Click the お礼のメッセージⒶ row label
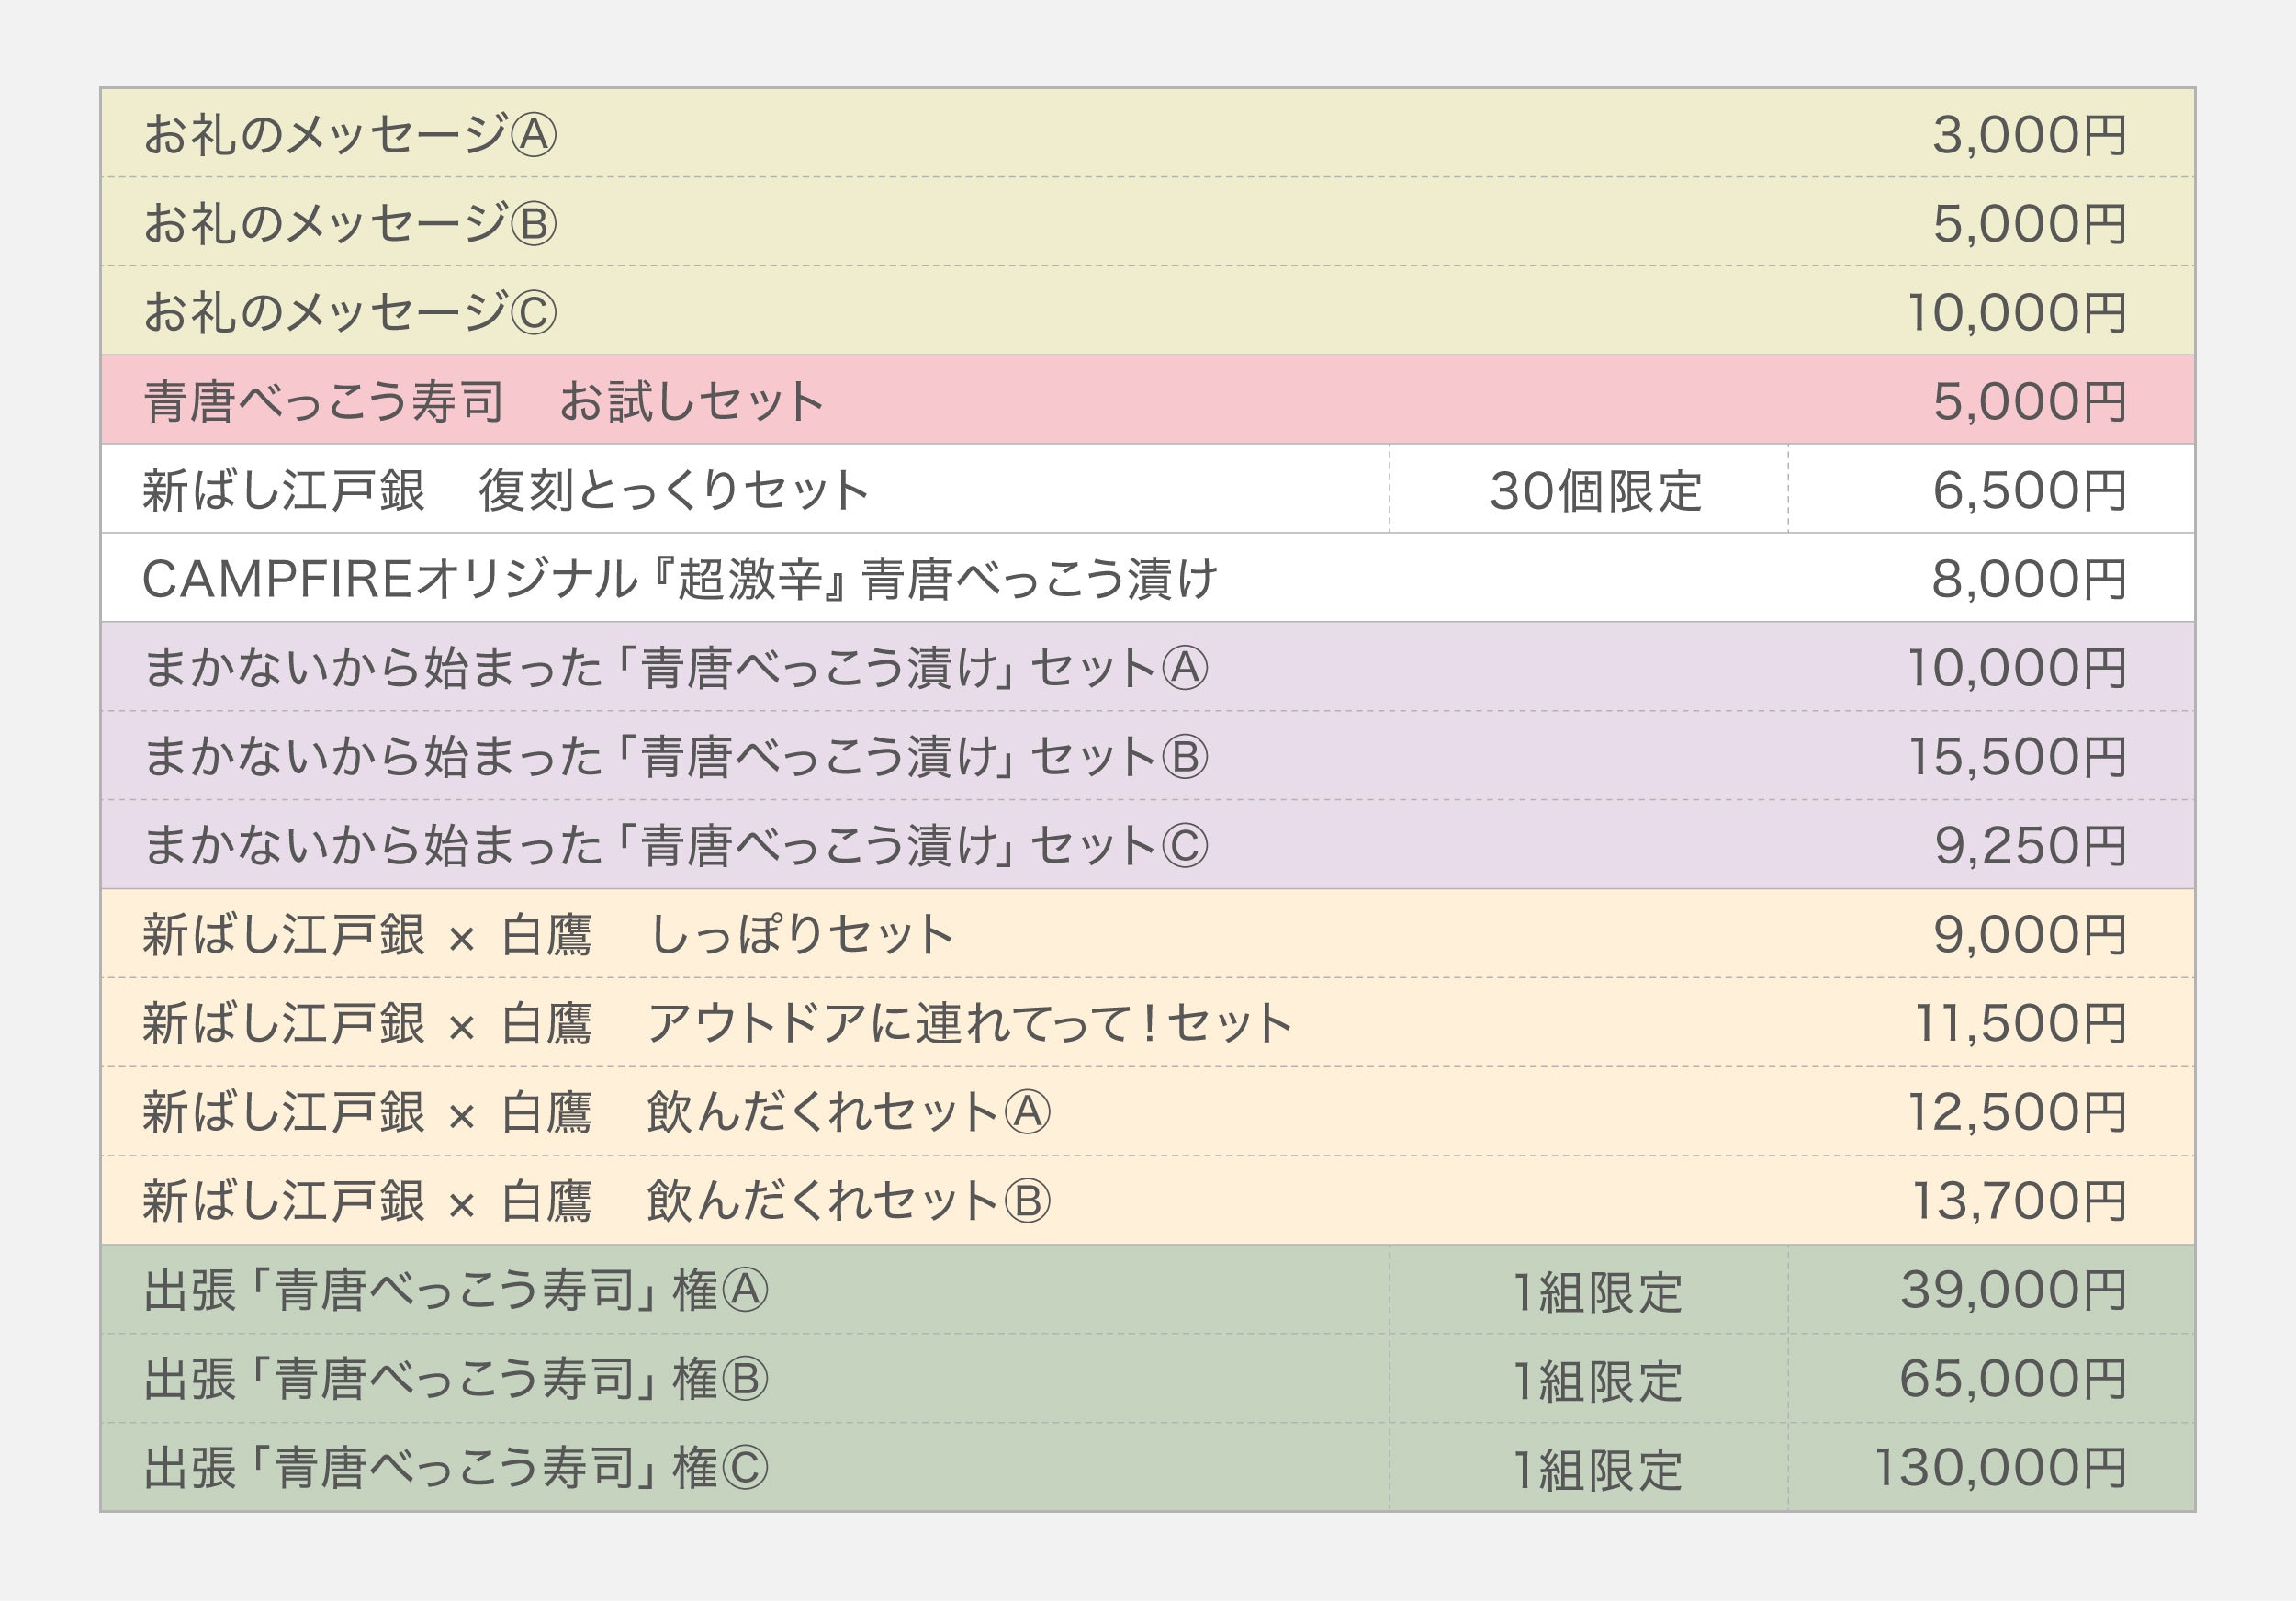The width and height of the screenshot is (2296, 1601). (x=349, y=135)
